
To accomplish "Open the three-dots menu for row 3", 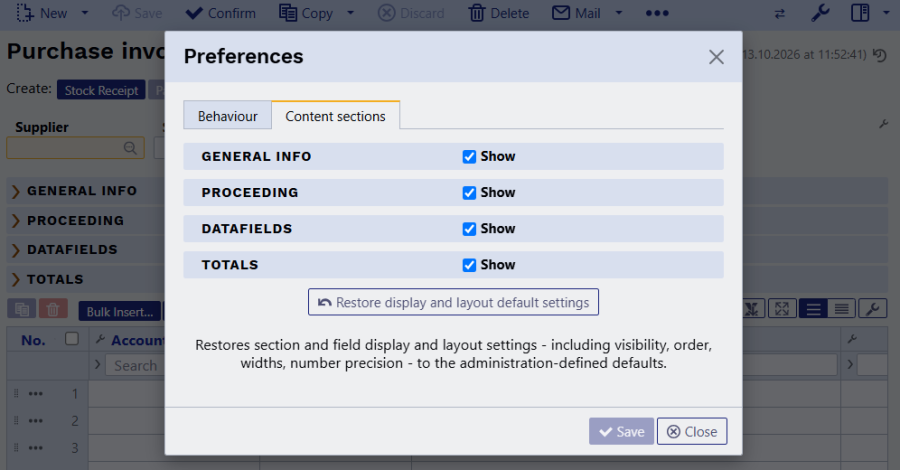I will coord(36,448).
